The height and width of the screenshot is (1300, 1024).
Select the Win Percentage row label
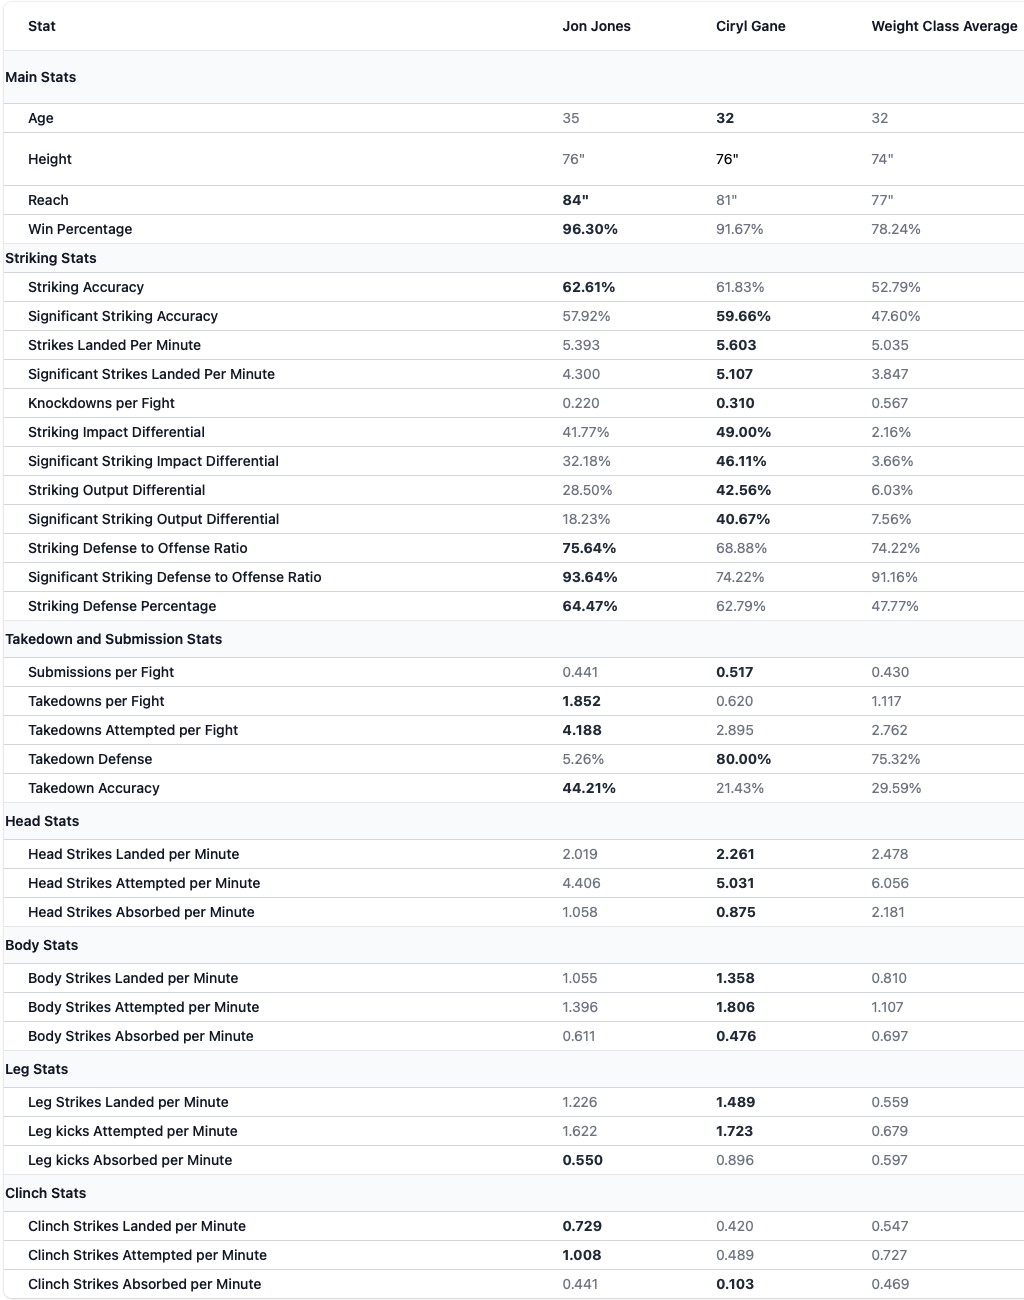tap(80, 229)
